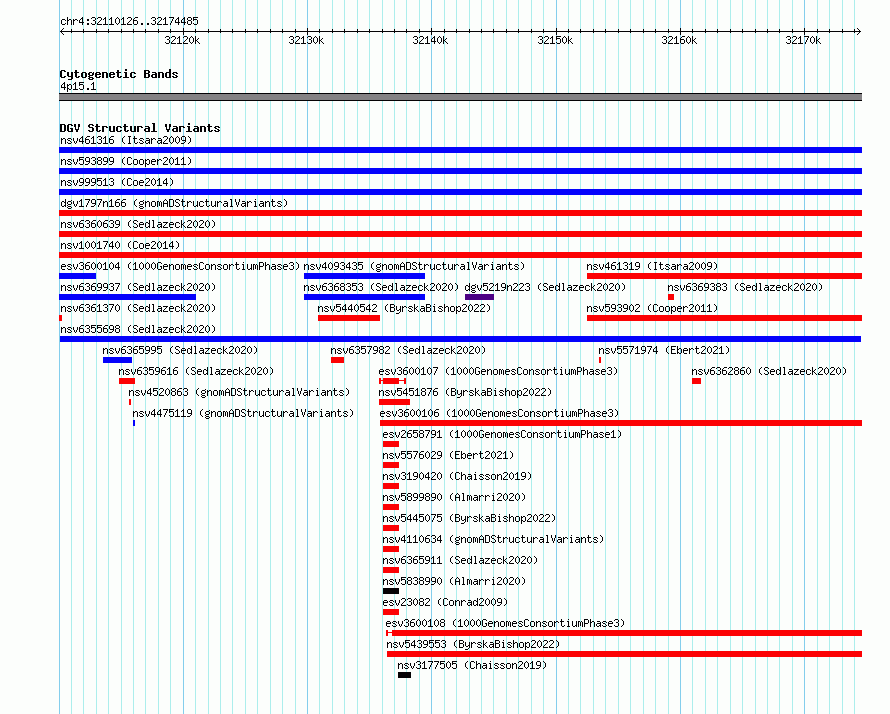Select first Almarri2020 variant nsv5899890
The width and height of the screenshot is (890, 714).
pos(454,497)
